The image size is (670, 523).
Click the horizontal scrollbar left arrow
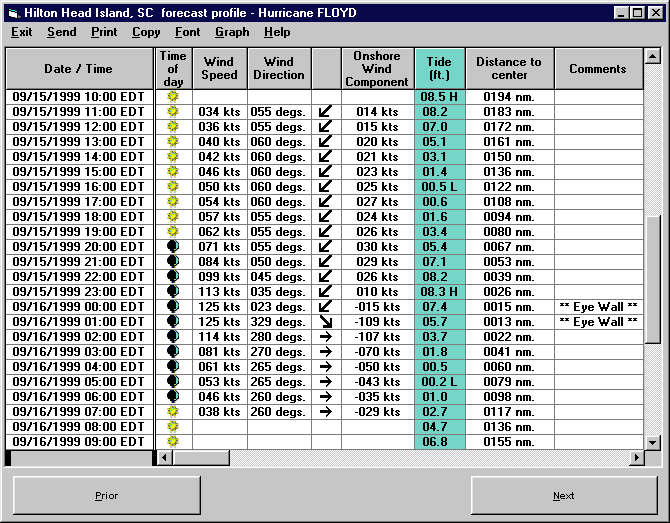[x=165, y=458]
